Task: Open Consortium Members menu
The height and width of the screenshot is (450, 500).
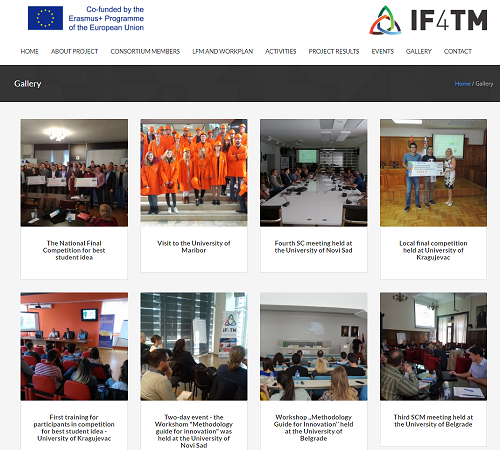Action: pos(145,51)
